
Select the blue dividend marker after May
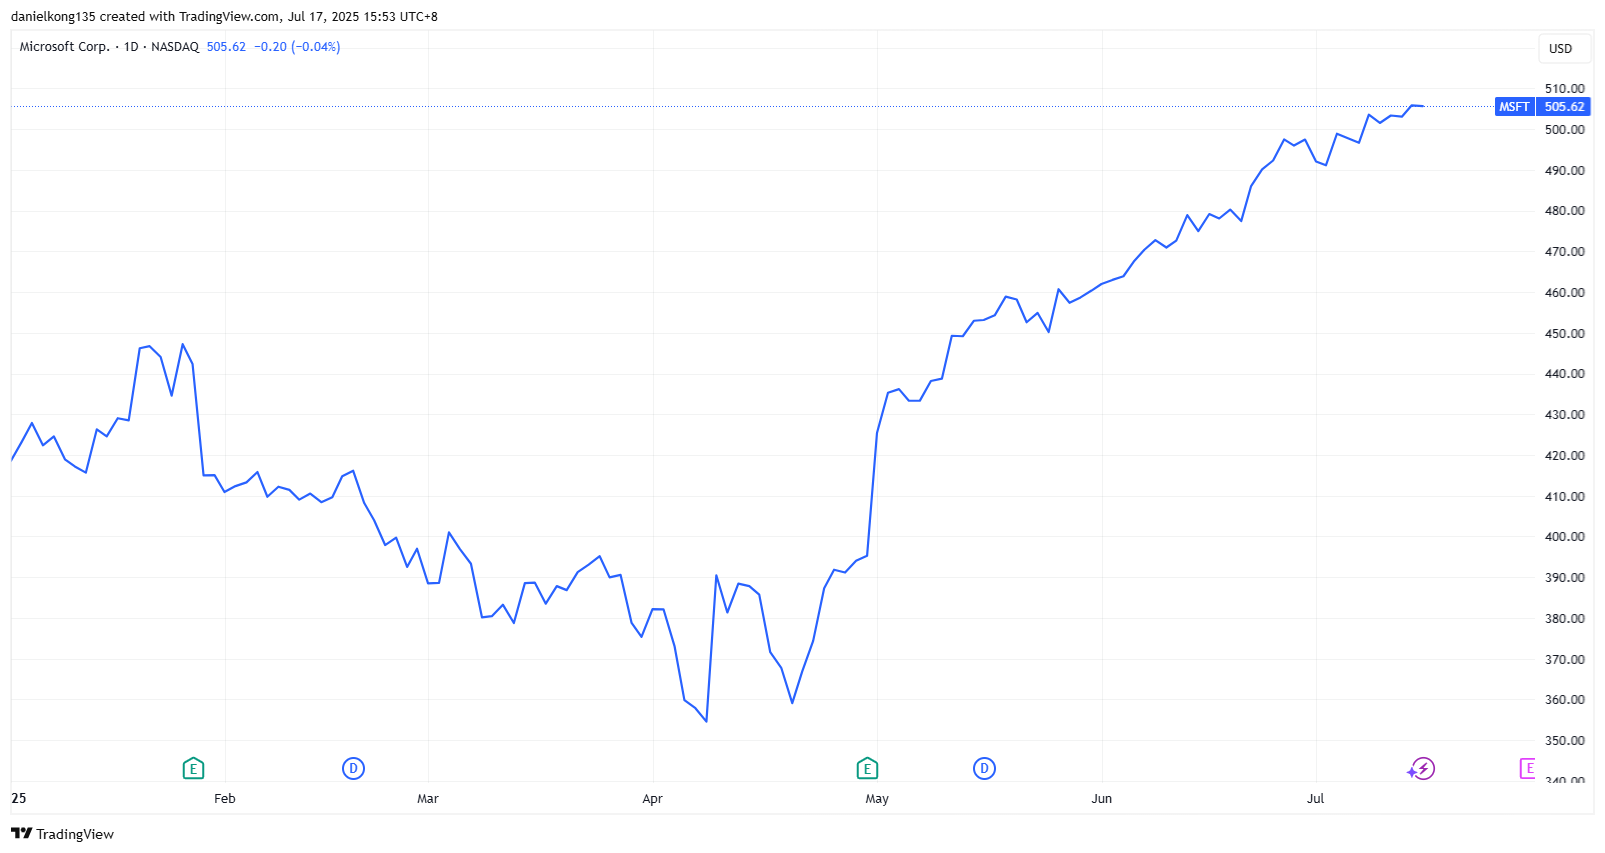point(984,768)
